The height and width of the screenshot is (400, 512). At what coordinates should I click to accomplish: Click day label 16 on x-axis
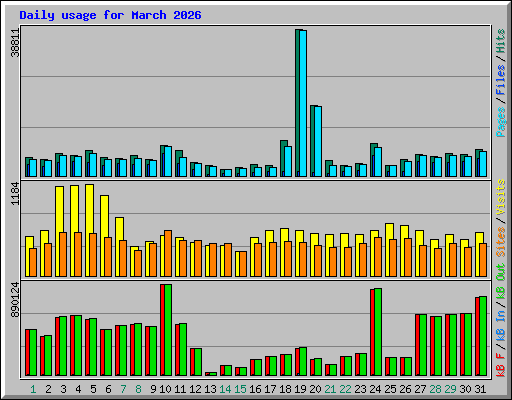coord(255,389)
